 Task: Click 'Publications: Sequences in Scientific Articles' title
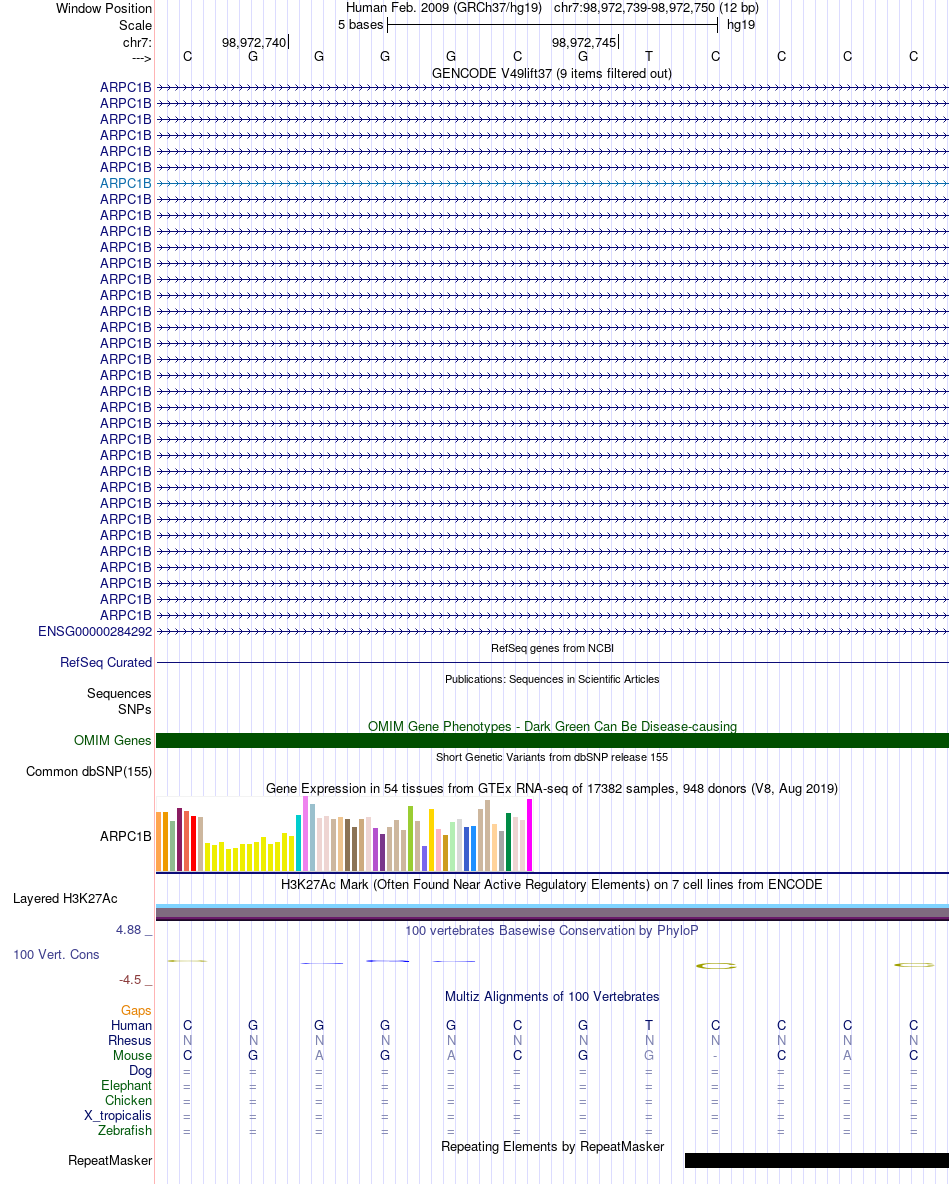tap(552, 679)
